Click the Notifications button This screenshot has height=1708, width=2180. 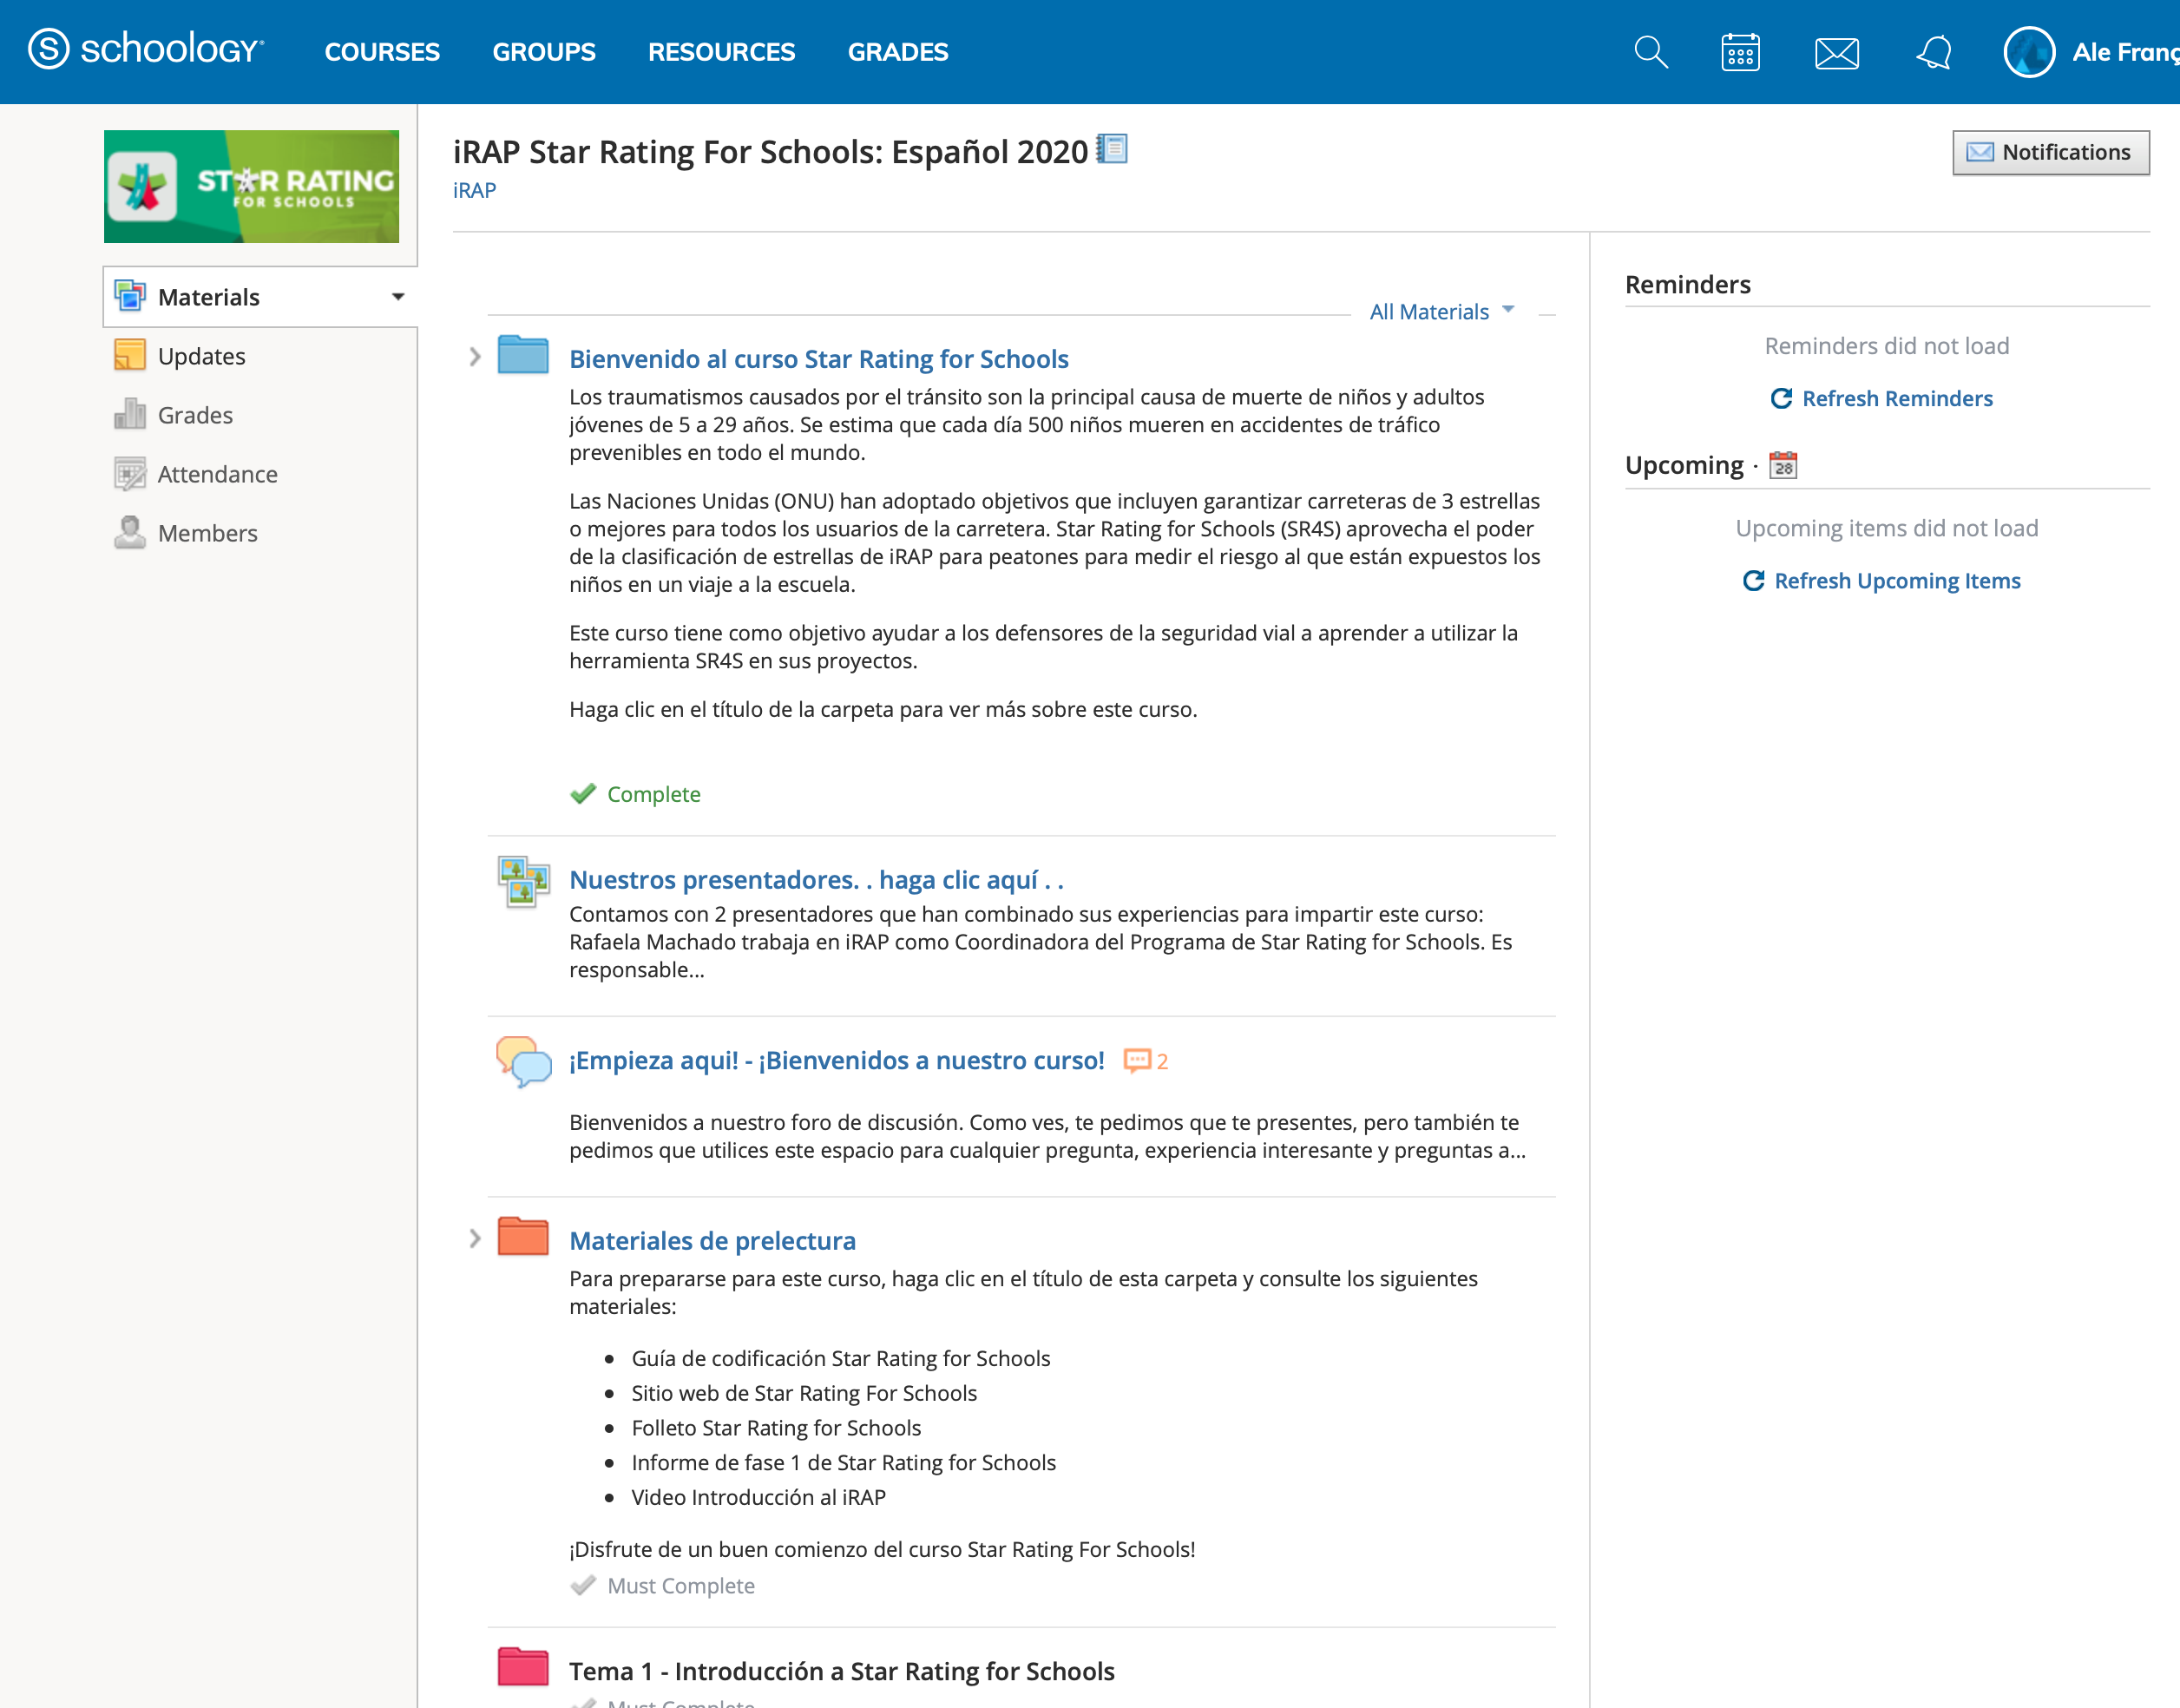[2051, 152]
